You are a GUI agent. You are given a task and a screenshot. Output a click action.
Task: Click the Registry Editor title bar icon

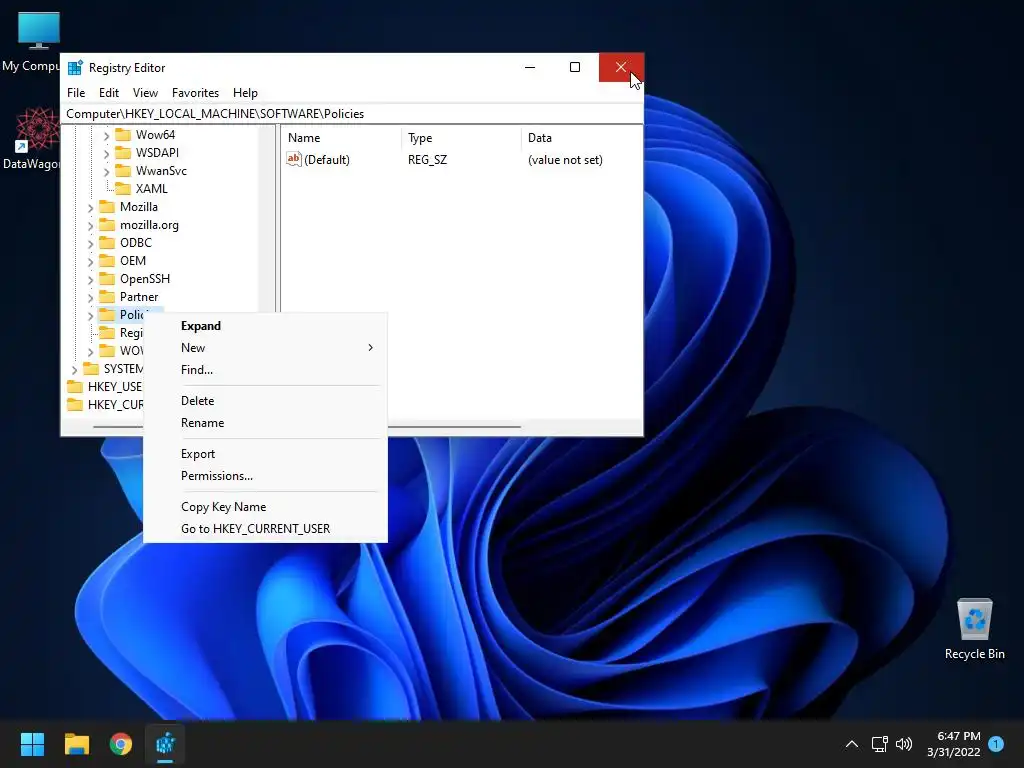pos(75,67)
